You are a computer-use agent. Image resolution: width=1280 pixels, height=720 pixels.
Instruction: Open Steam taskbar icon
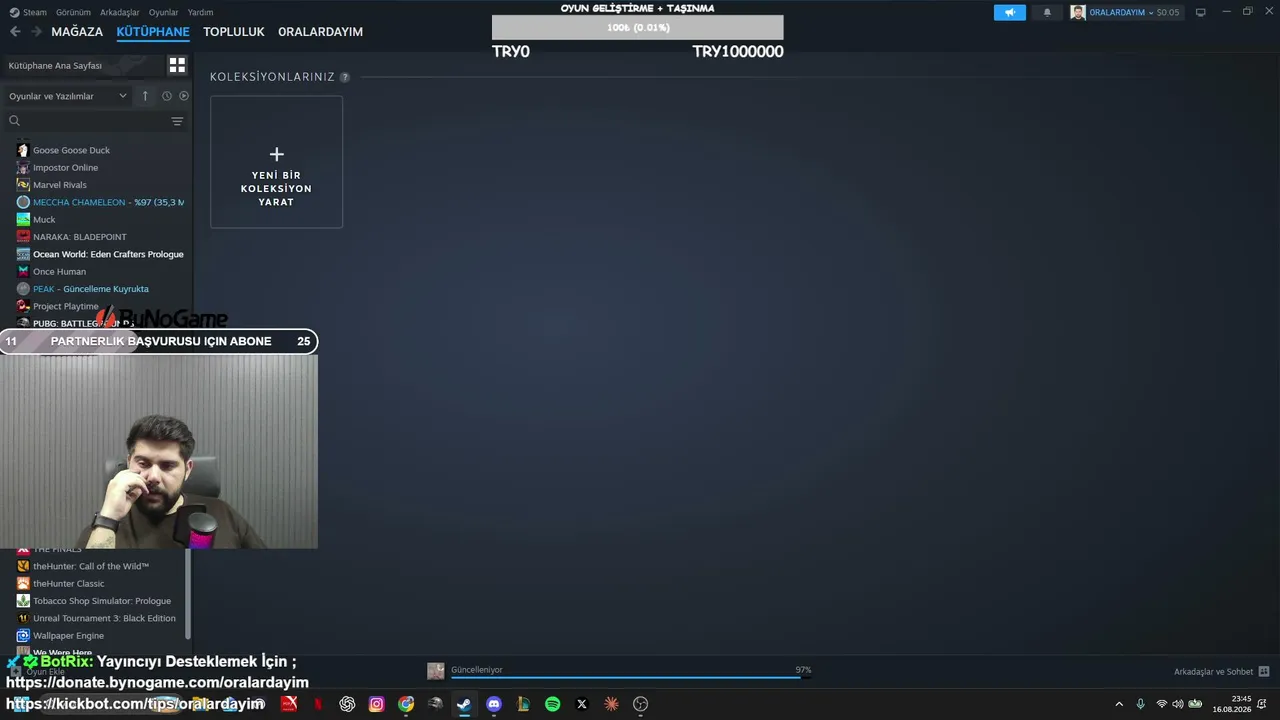pyautogui.click(x=464, y=704)
